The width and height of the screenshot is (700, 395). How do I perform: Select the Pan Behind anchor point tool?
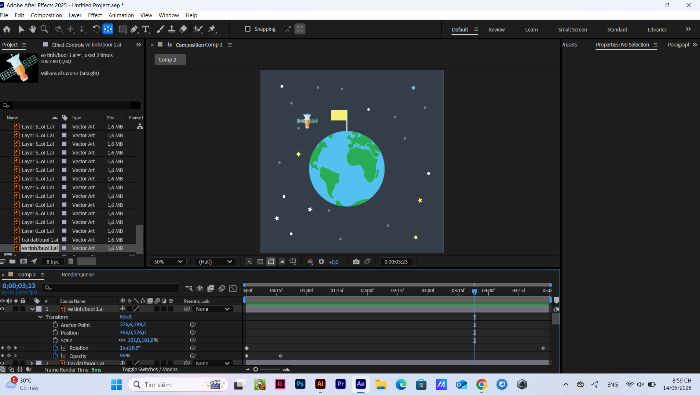108,29
